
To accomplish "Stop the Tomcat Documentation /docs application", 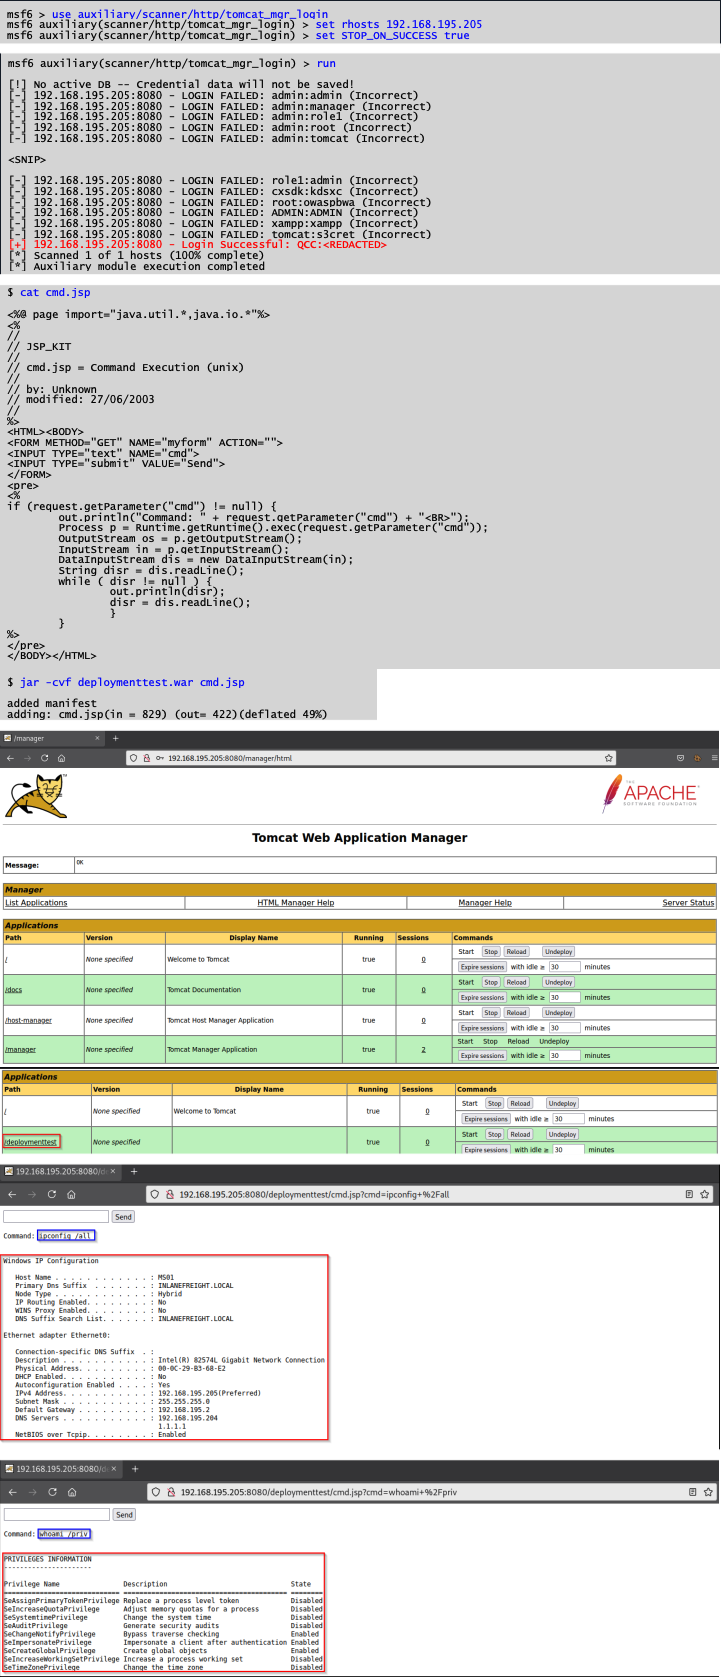I will pos(491,982).
